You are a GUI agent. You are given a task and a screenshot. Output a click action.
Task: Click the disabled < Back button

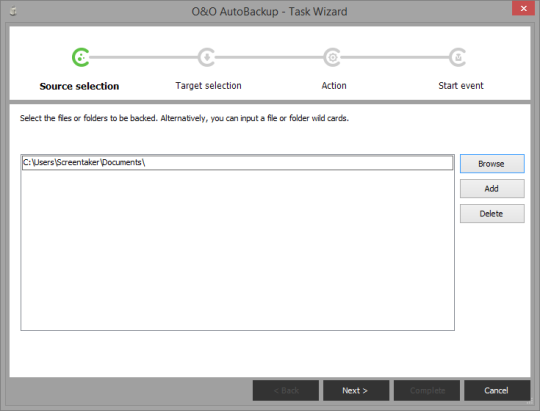(x=286, y=390)
